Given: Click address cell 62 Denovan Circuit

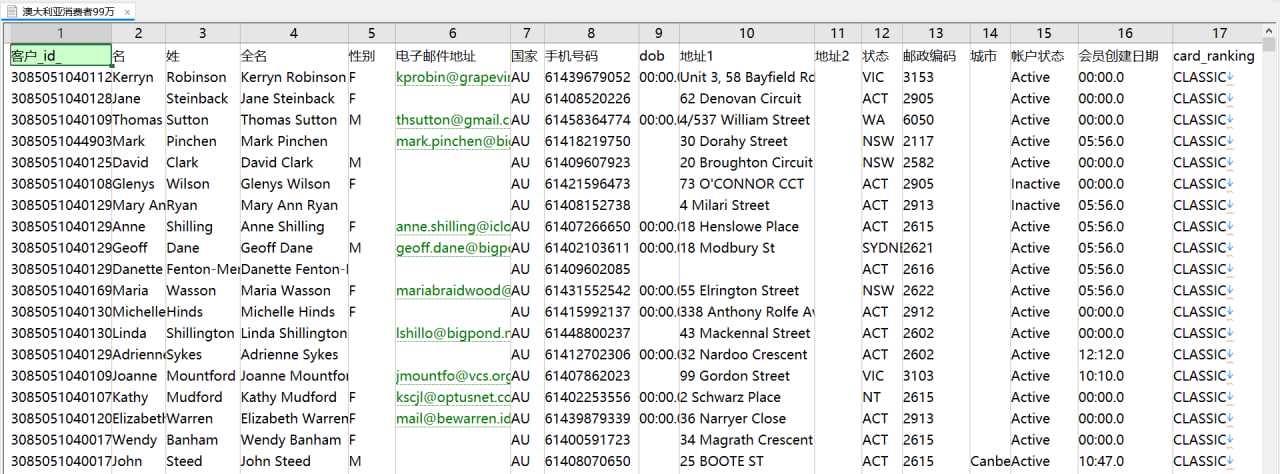Looking at the screenshot, I should tap(746, 98).
